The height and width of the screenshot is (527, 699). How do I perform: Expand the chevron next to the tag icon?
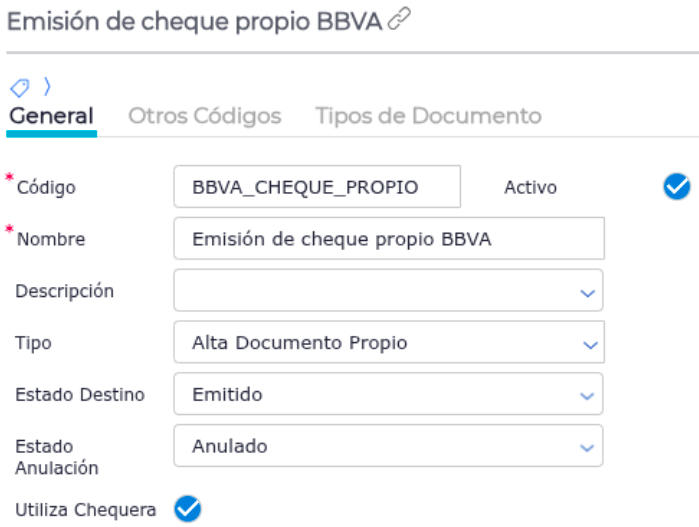[46, 87]
